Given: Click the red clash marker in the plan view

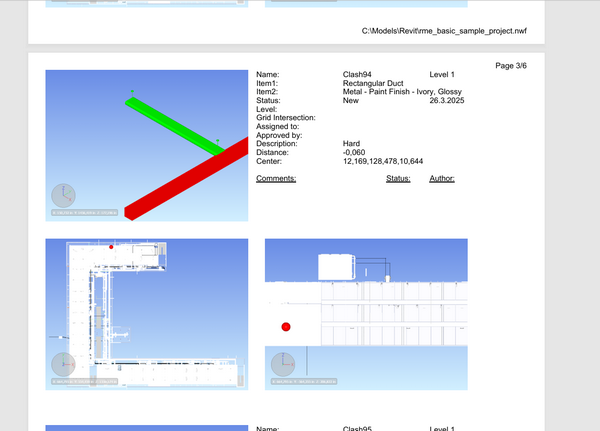Looking at the screenshot, I should click(111, 247).
